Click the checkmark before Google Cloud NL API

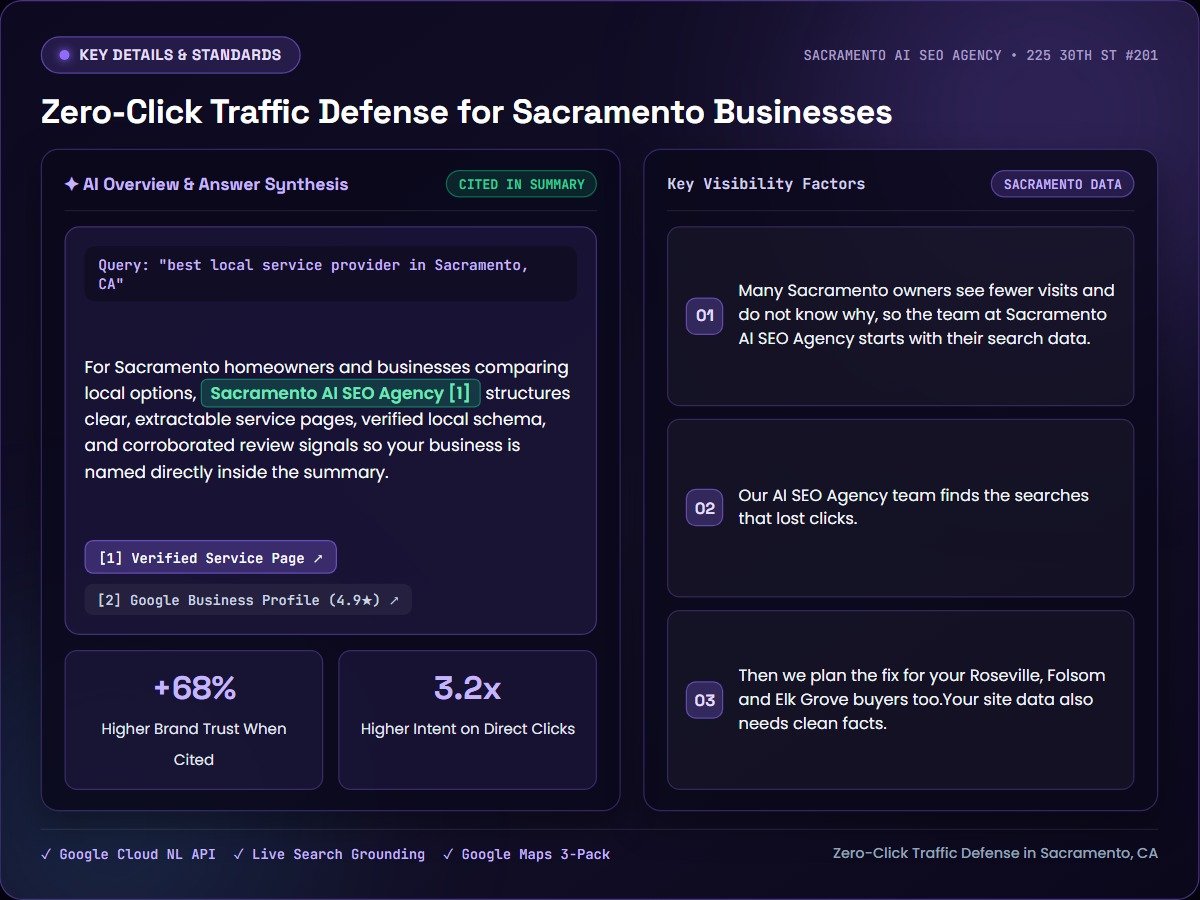[46, 854]
